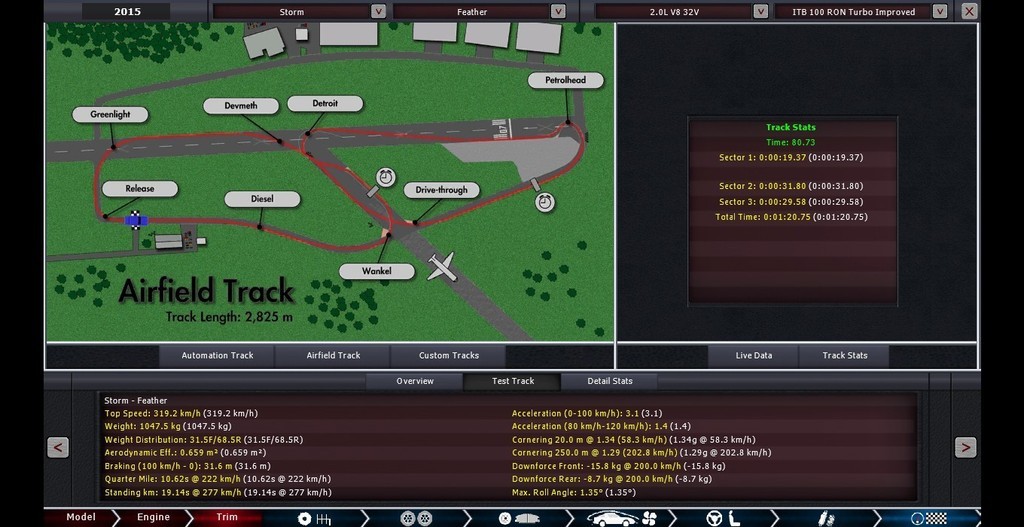Open the brakes step icon
This screenshot has height=527, width=1024.
[515, 518]
